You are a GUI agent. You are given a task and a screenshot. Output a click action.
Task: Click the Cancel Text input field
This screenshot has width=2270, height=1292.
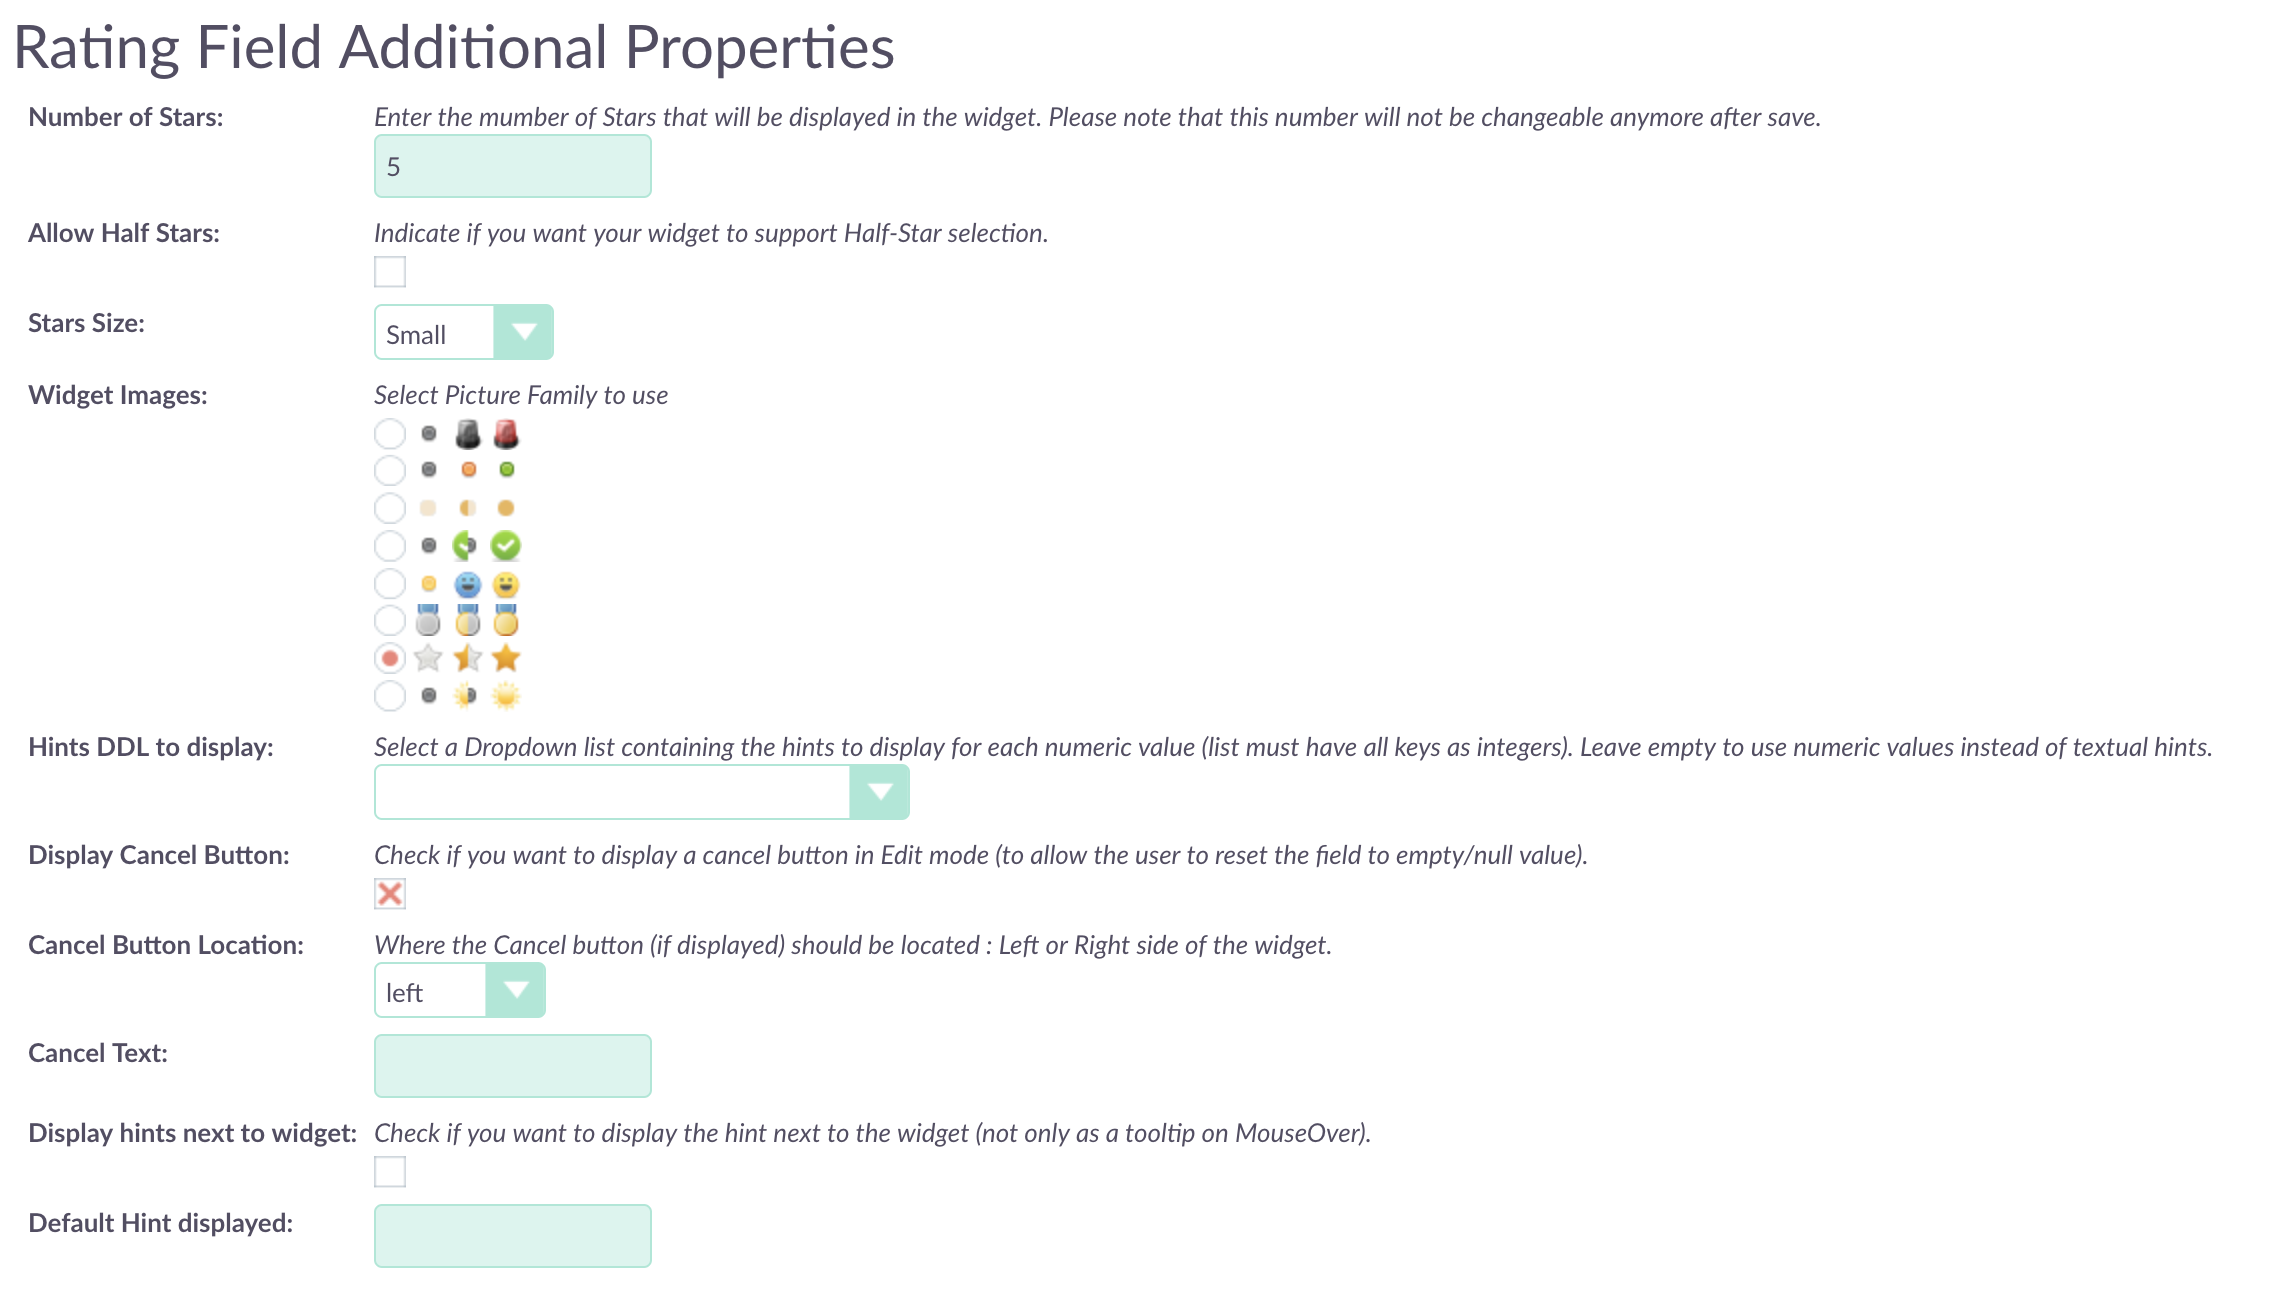(513, 1066)
